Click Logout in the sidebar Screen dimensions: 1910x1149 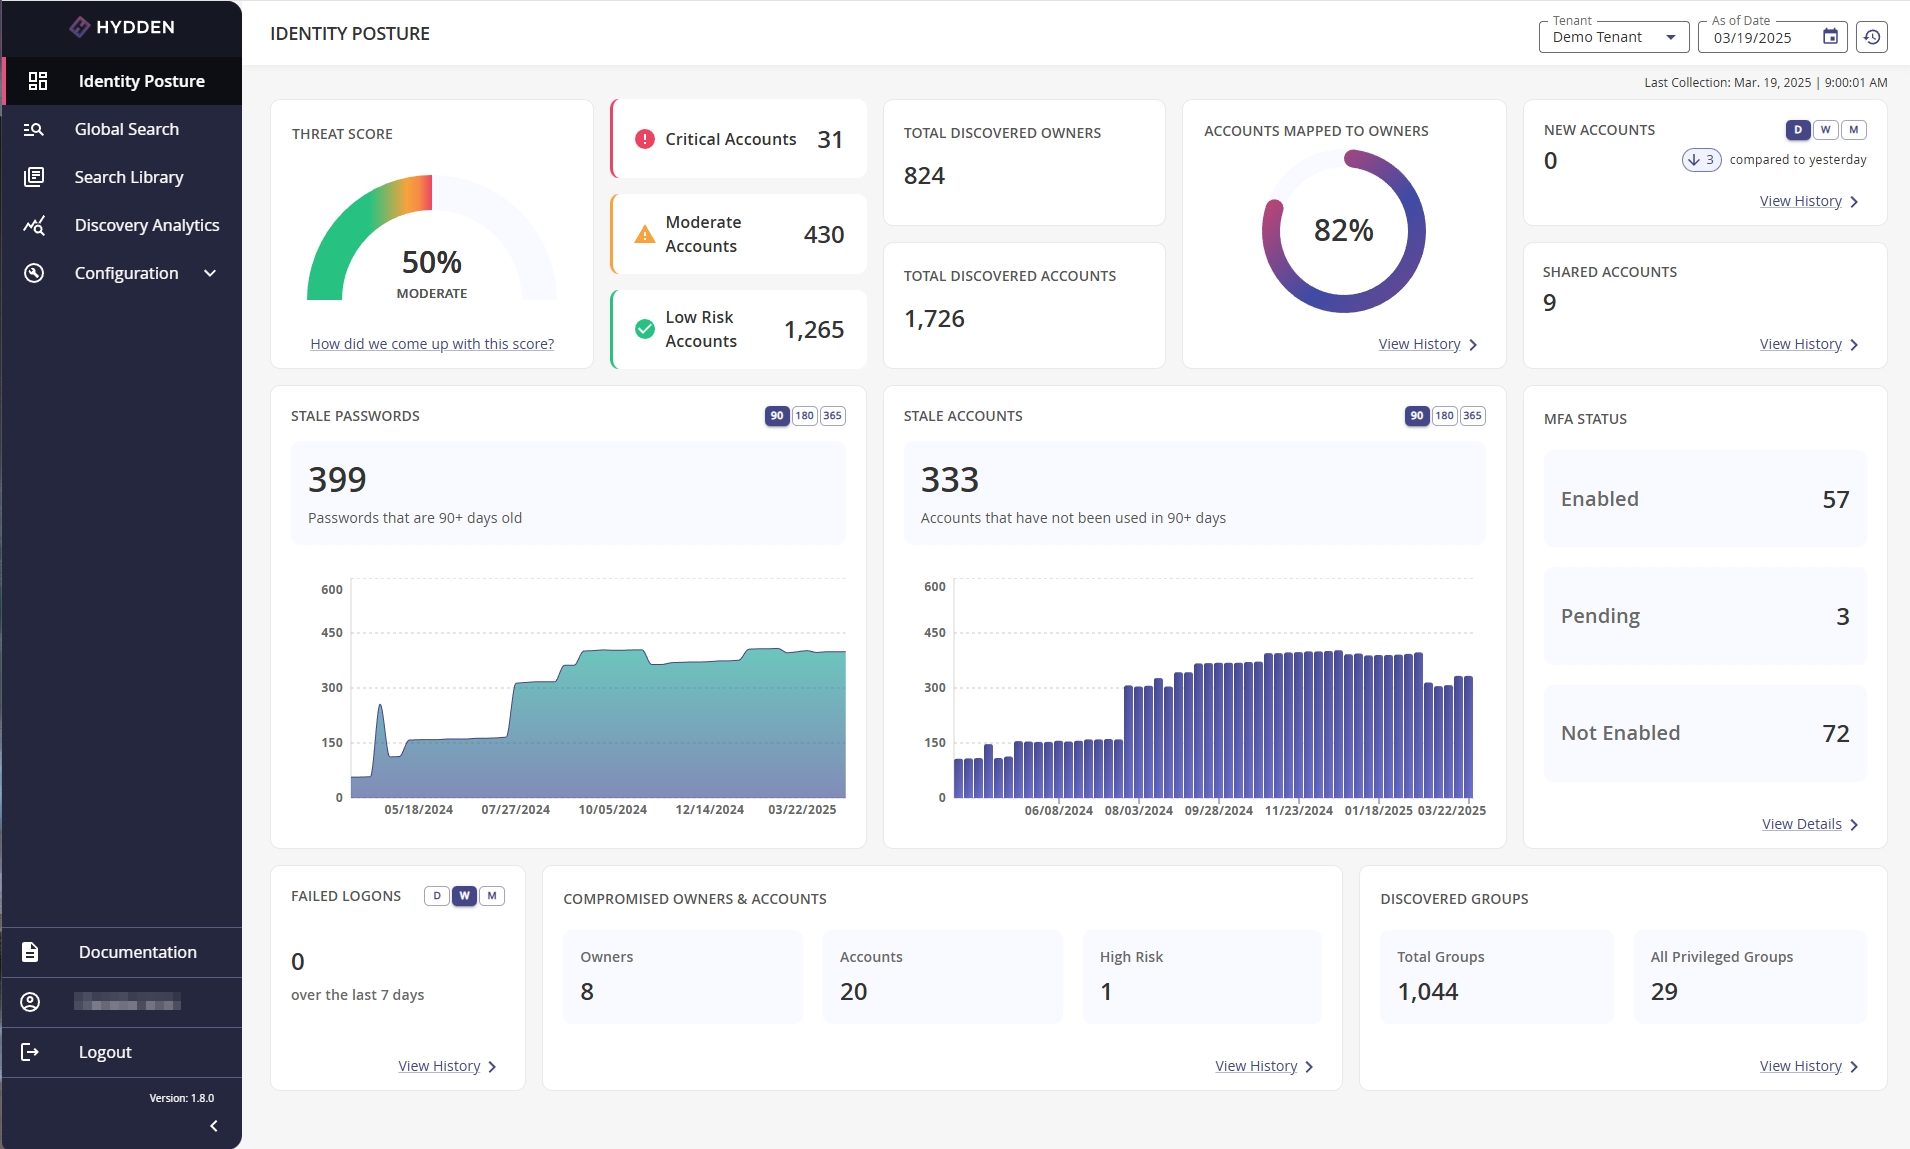pos(104,1051)
